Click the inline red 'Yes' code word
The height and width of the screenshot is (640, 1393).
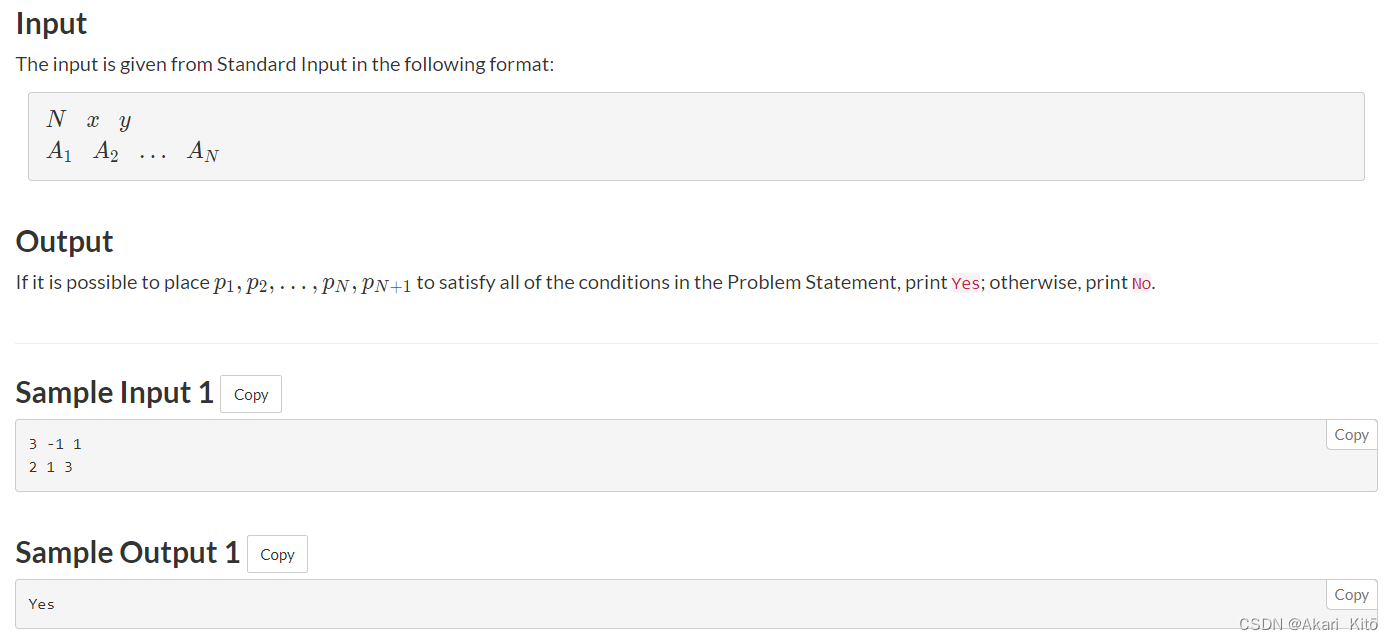(966, 283)
